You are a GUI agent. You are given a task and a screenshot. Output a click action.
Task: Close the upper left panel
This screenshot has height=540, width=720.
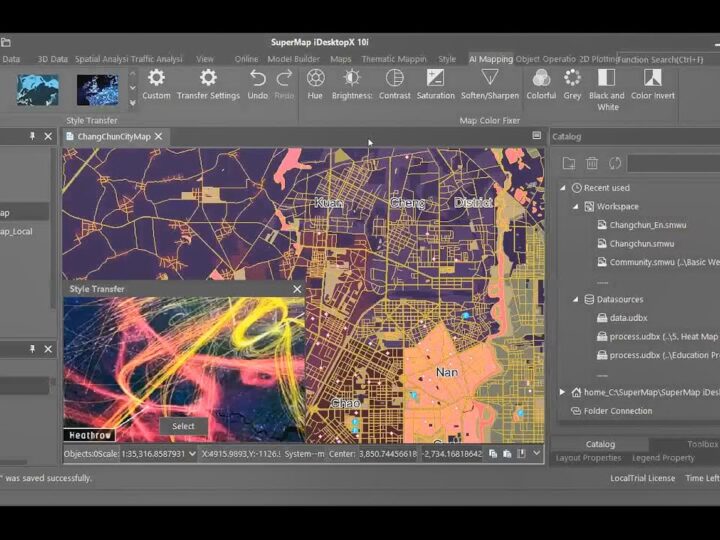pyautogui.click(x=48, y=136)
